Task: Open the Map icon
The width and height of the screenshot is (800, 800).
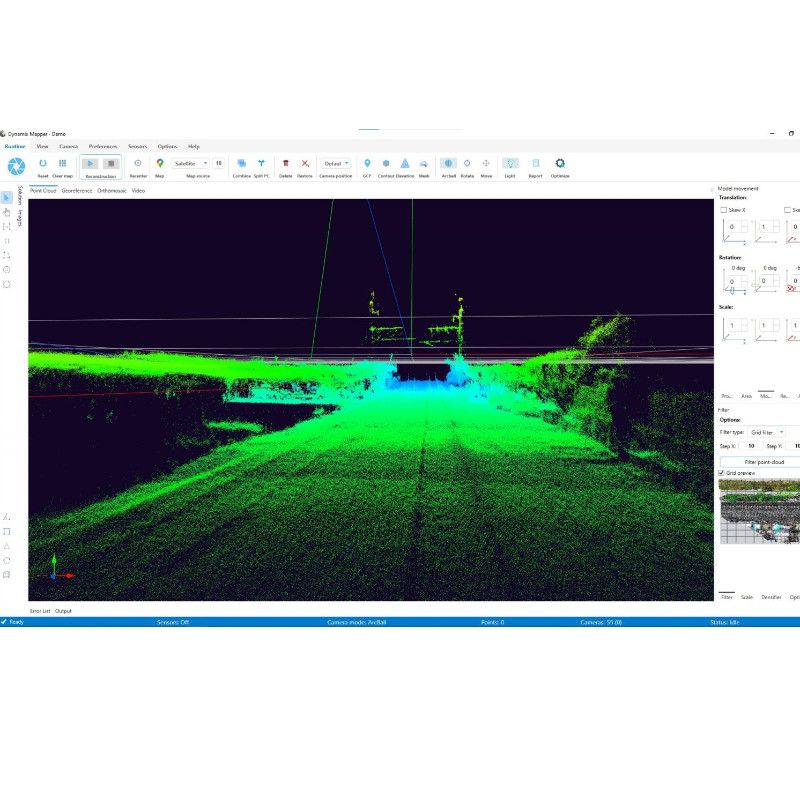Action: pyautogui.click(x=160, y=163)
